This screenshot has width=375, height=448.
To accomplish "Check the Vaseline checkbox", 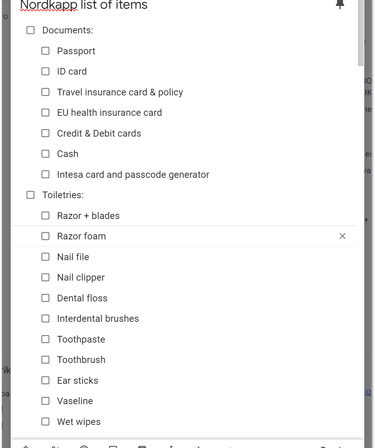I will 45,401.
